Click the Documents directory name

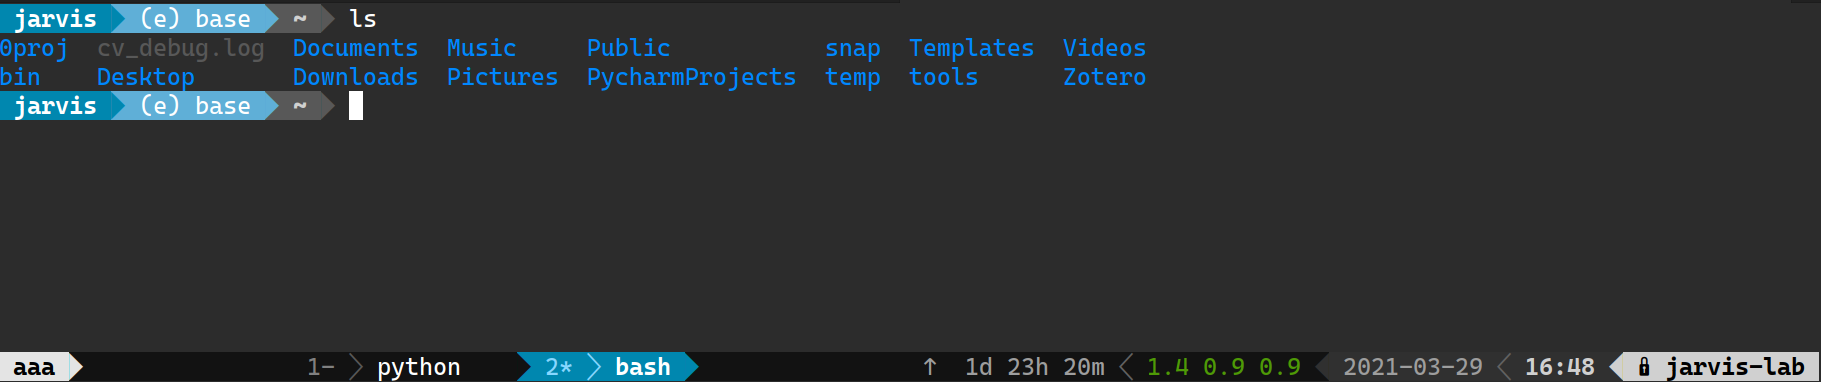[355, 48]
